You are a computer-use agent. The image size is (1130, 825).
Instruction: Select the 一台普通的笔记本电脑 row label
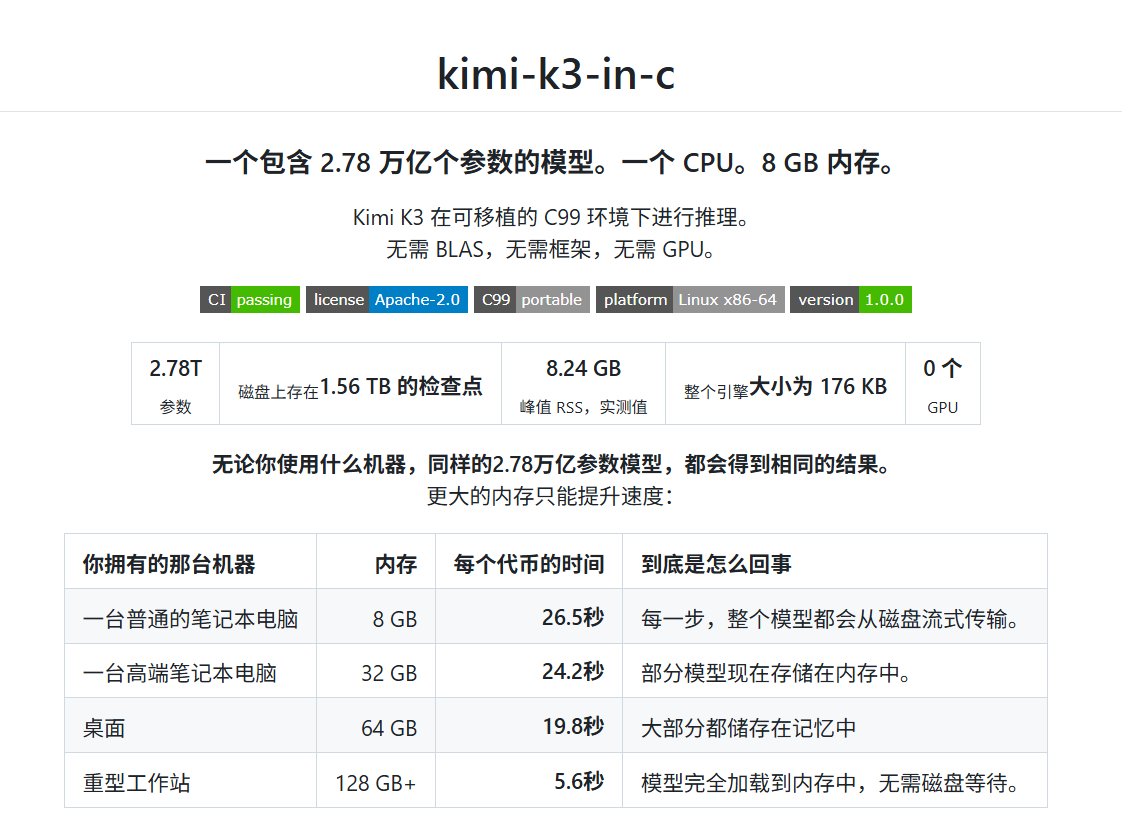click(191, 618)
